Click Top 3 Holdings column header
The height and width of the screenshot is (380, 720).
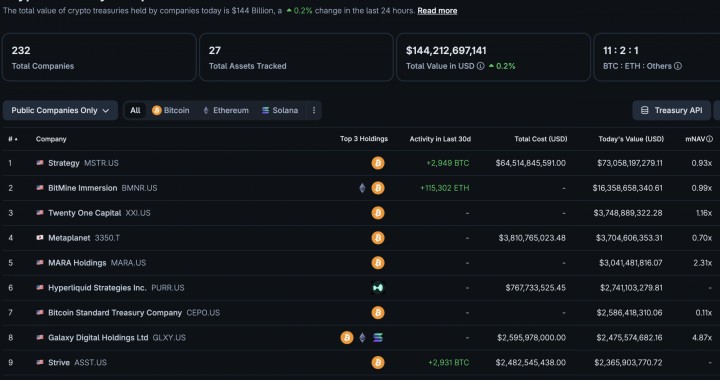364,139
